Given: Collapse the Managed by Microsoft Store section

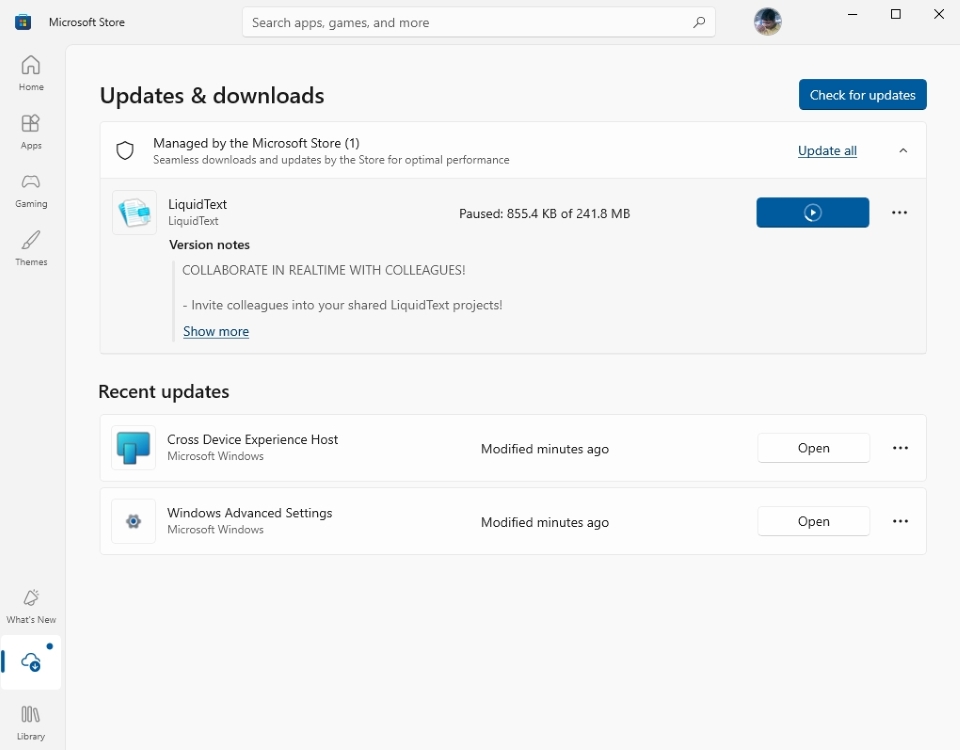Looking at the screenshot, I should pos(903,150).
